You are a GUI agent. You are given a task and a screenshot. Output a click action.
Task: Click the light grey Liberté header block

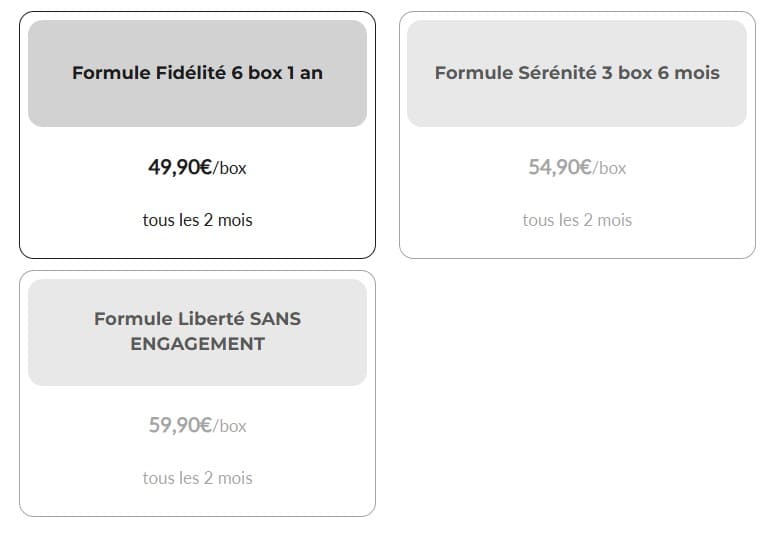coord(197,368)
